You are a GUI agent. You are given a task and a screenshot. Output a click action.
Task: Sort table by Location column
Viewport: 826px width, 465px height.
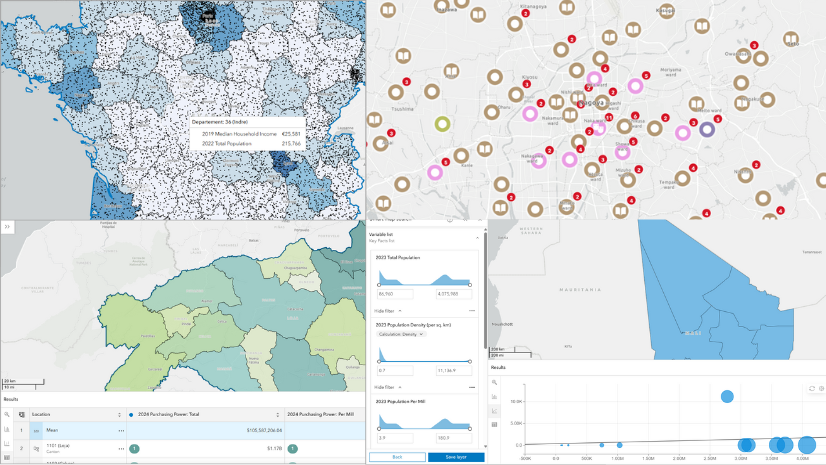pyautogui.click(x=119, y=415)
